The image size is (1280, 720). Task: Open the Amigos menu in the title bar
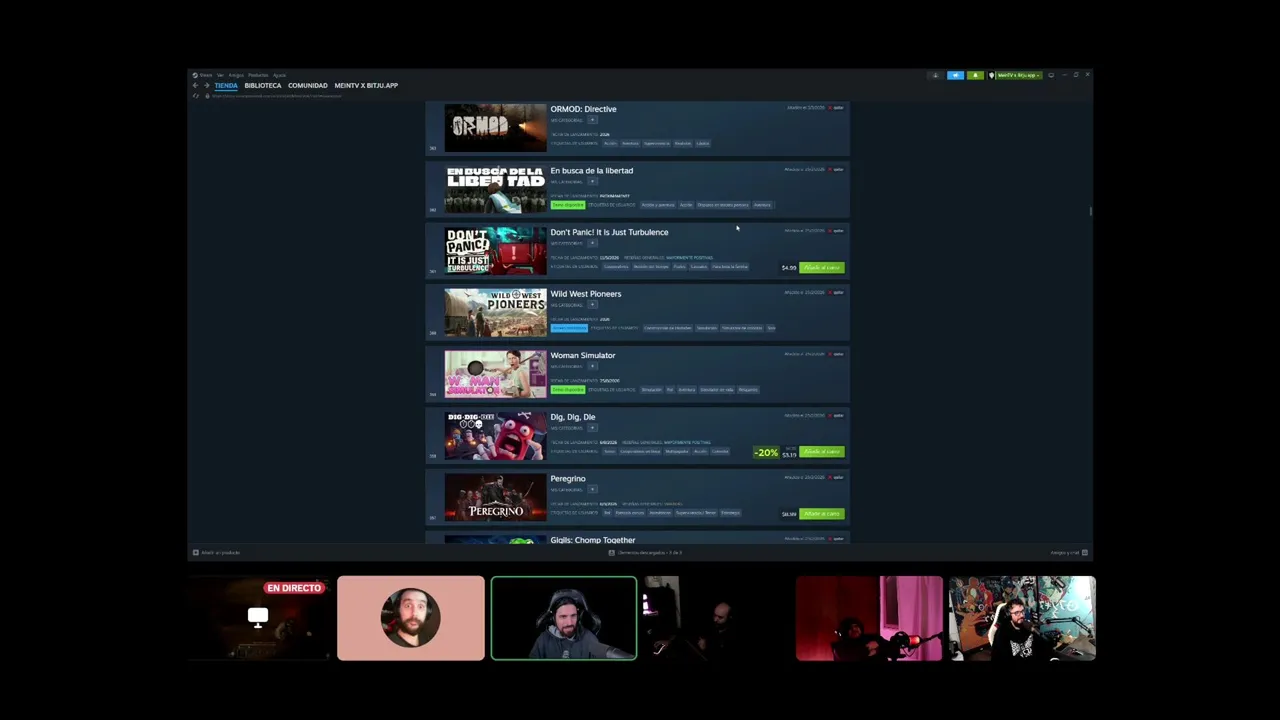coord(236,75)
